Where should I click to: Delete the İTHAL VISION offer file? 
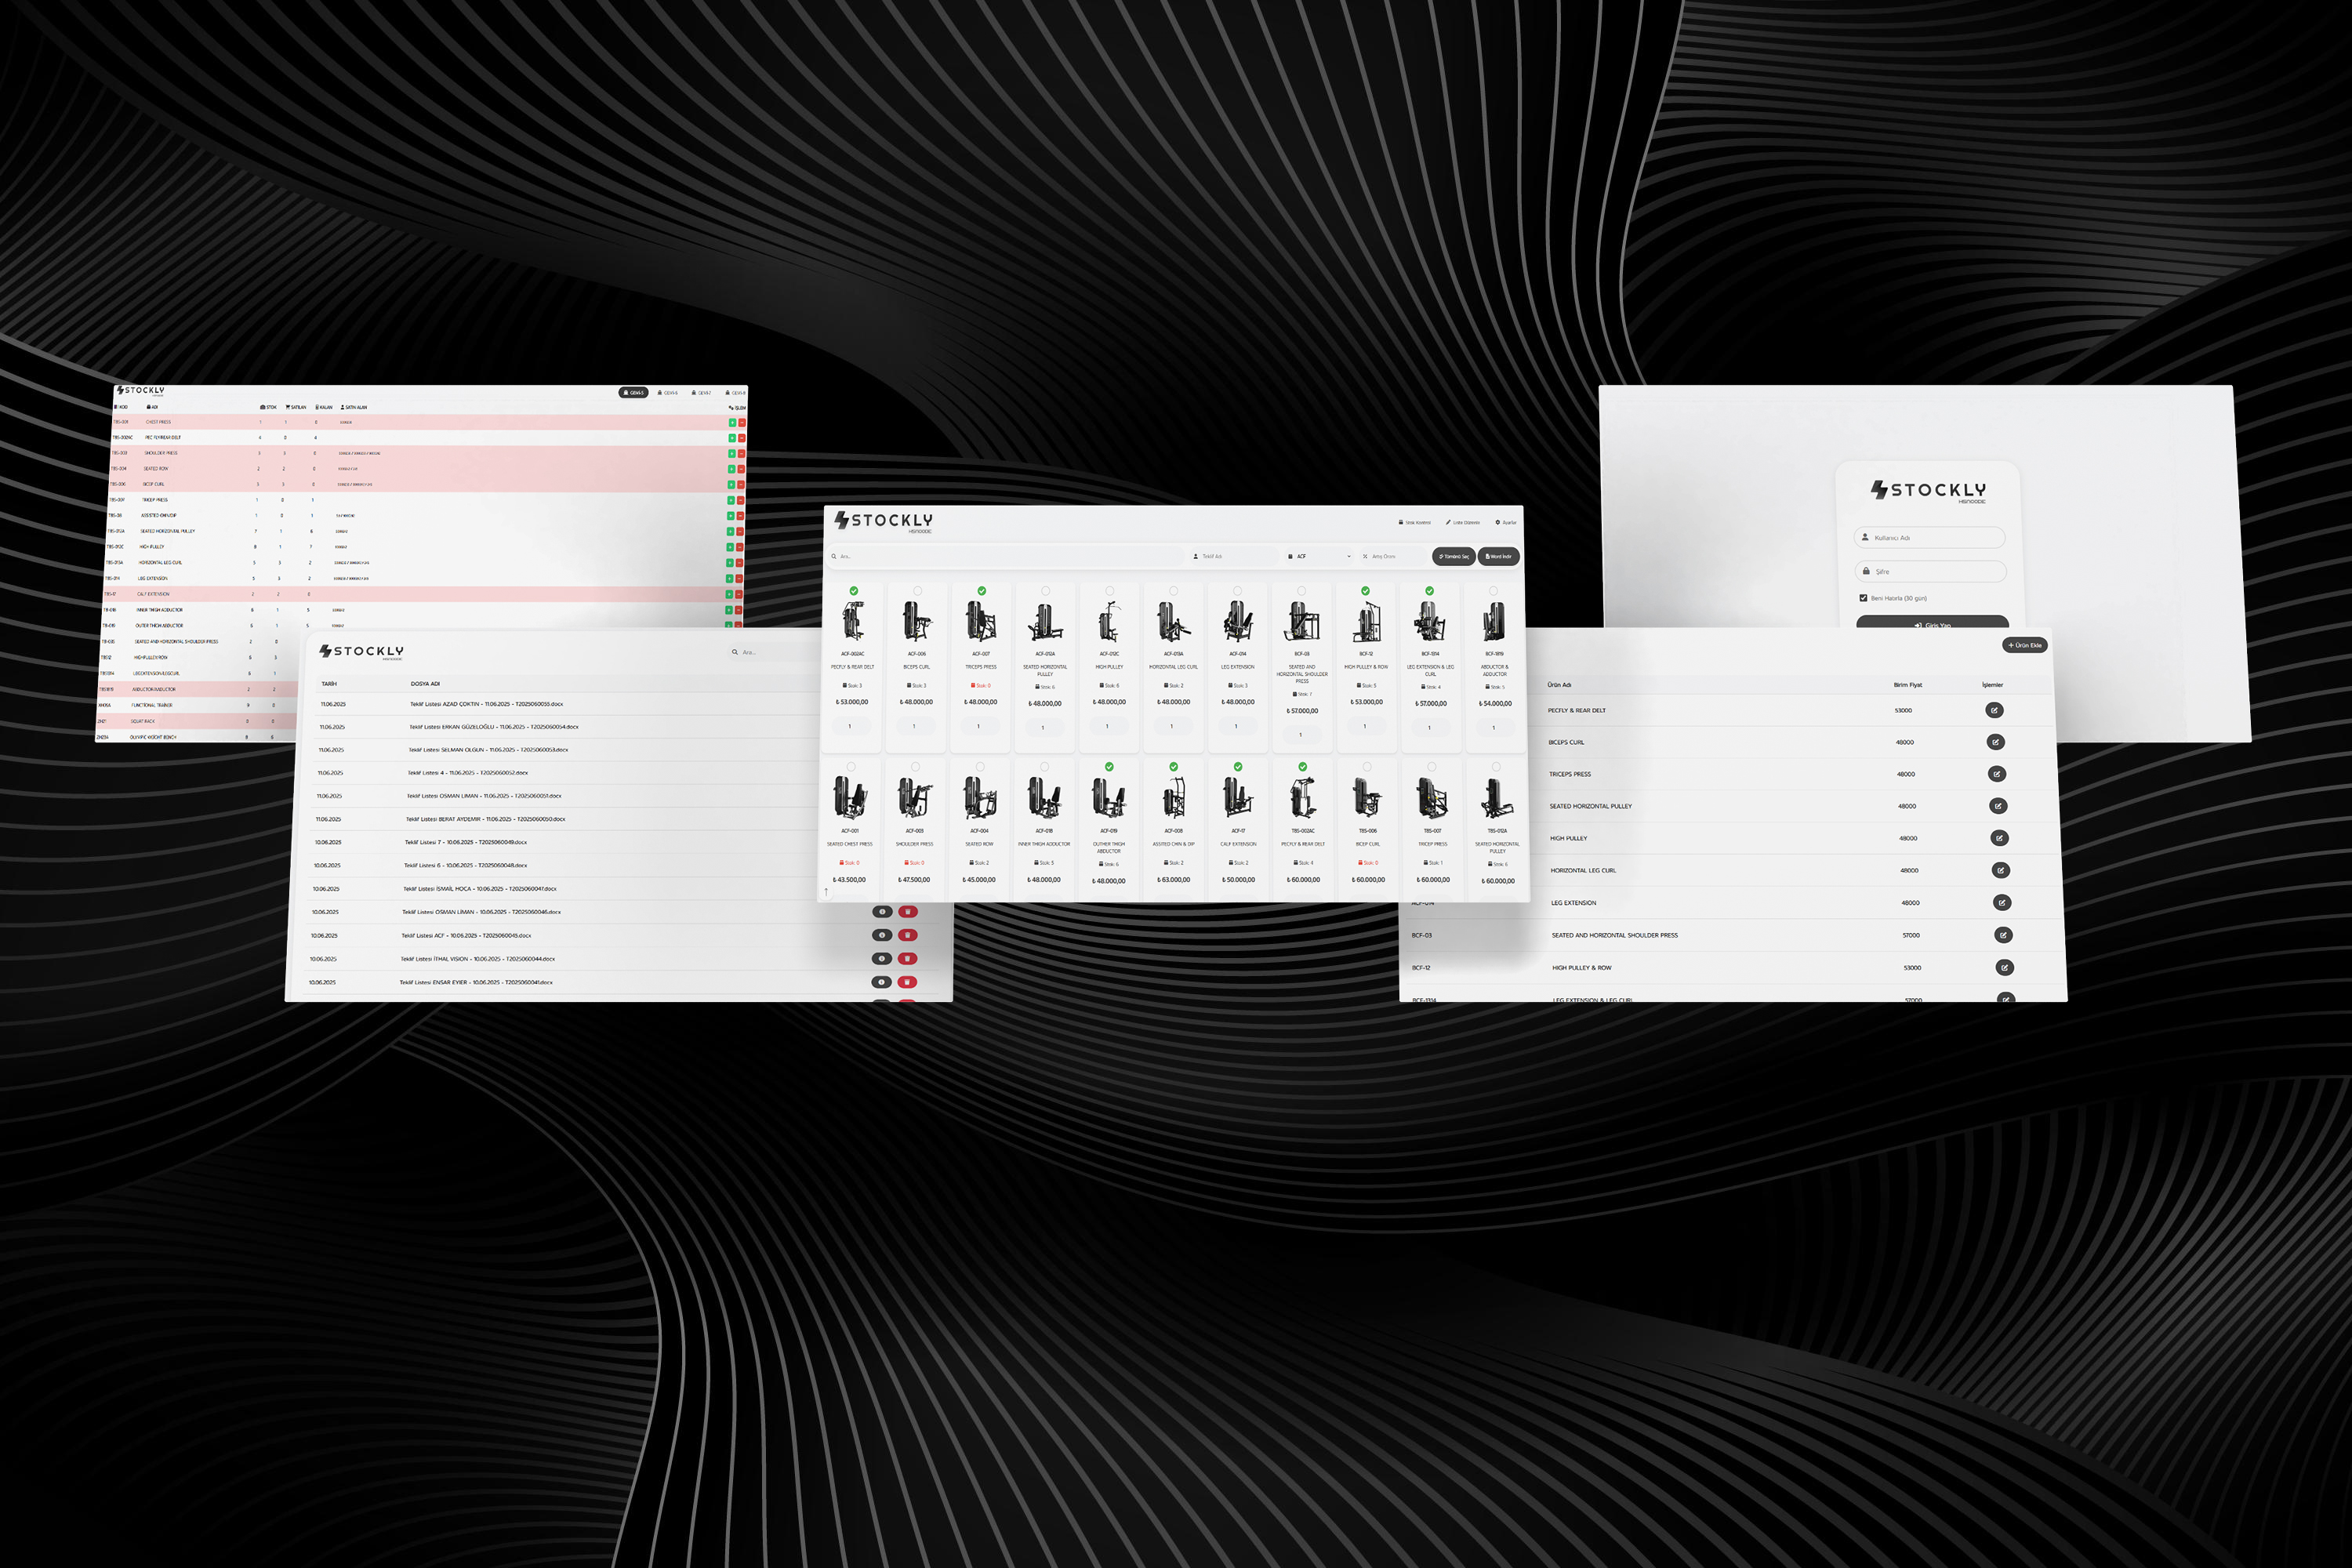[x=908, y=959]
